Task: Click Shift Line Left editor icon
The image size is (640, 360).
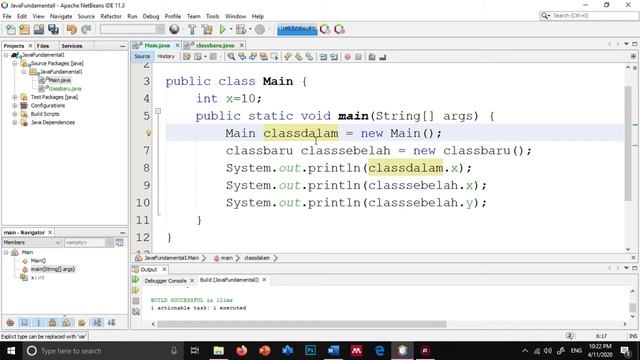Action: [x=323, y=57]
